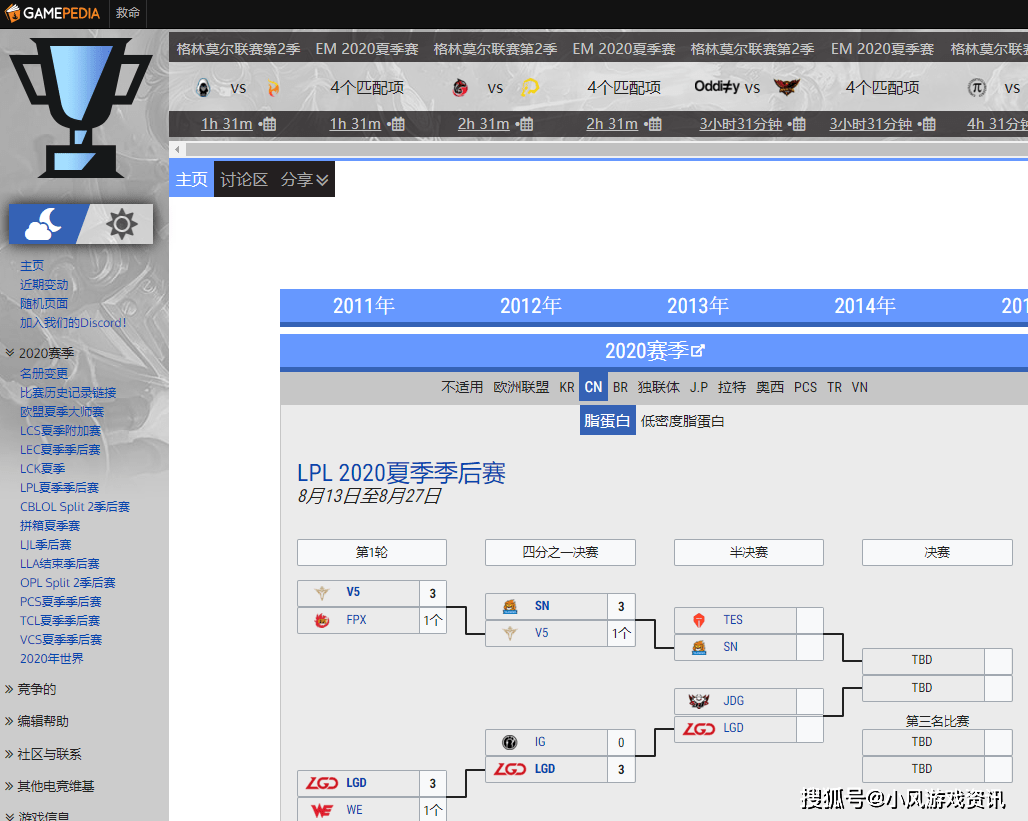Switch to dark mode with moon toggle
Viewport: 1028px width, 821px height.
click(46, 224)
